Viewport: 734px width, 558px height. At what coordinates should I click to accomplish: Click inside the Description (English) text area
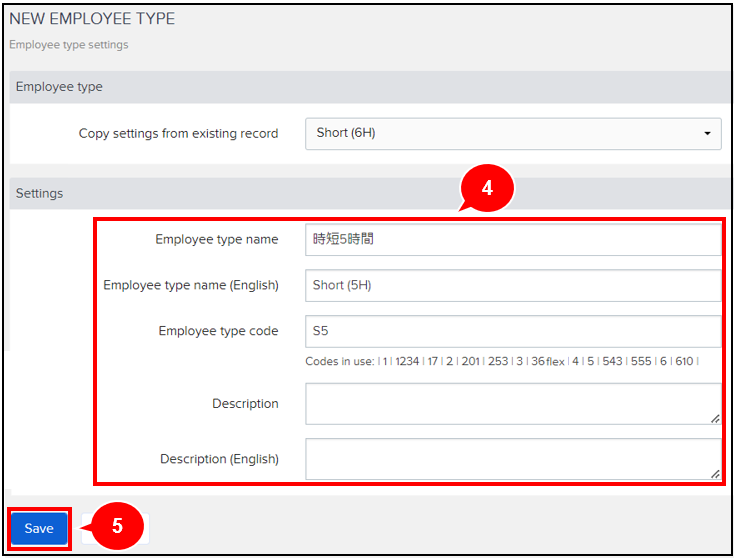point(512,459)
